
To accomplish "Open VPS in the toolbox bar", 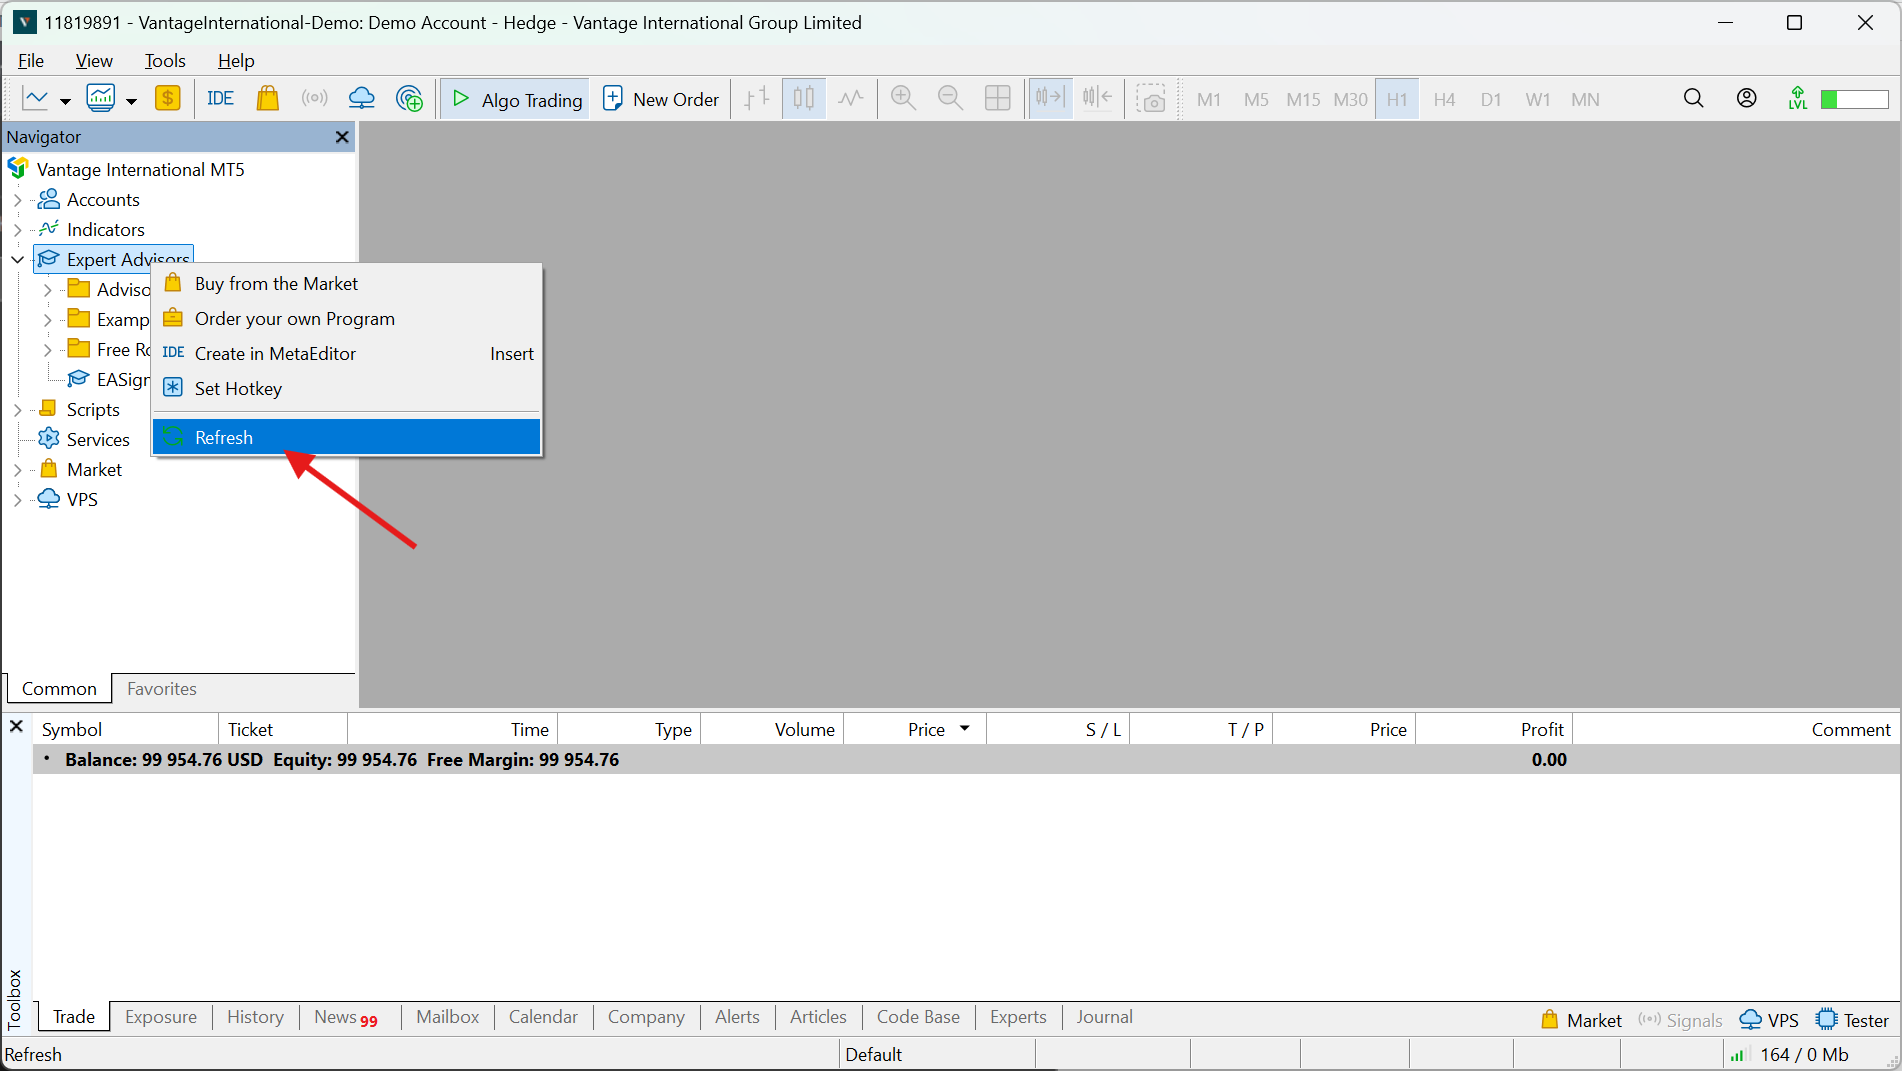I will point(1769,1020).
